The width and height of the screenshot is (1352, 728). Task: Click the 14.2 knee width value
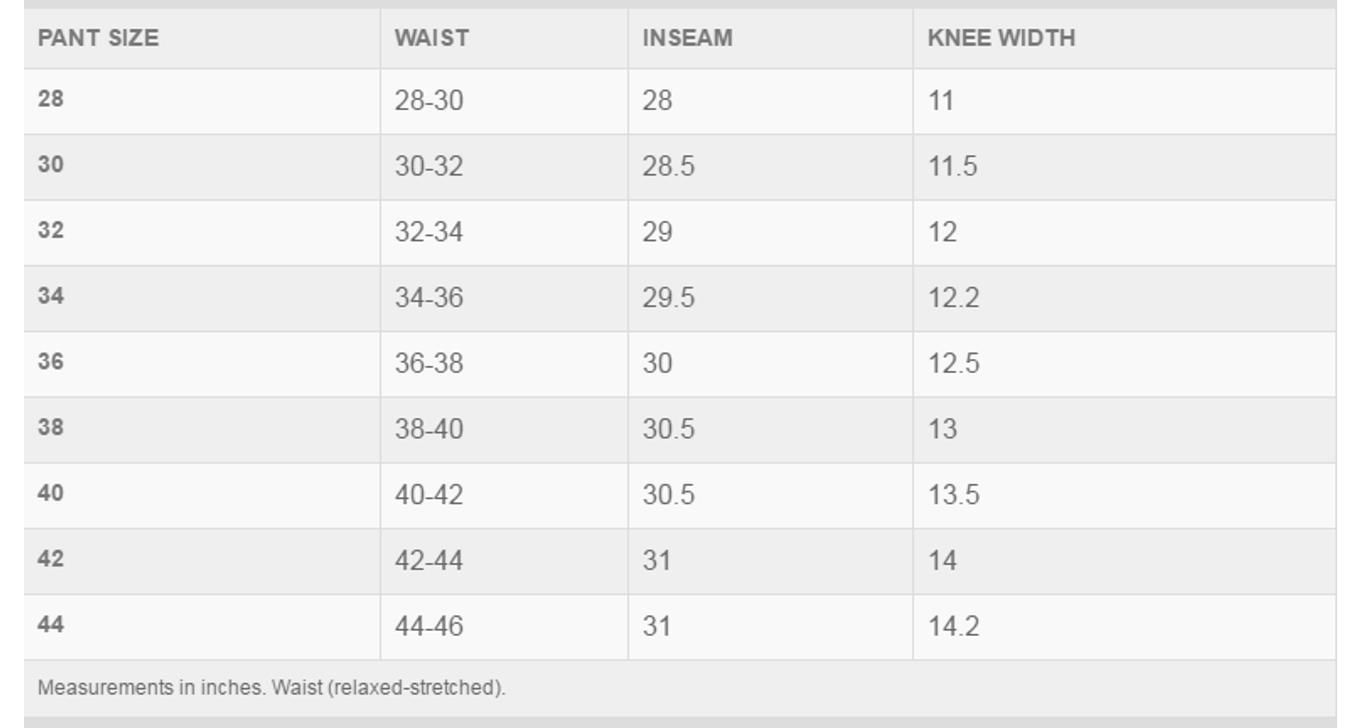(x=953, y=627)
